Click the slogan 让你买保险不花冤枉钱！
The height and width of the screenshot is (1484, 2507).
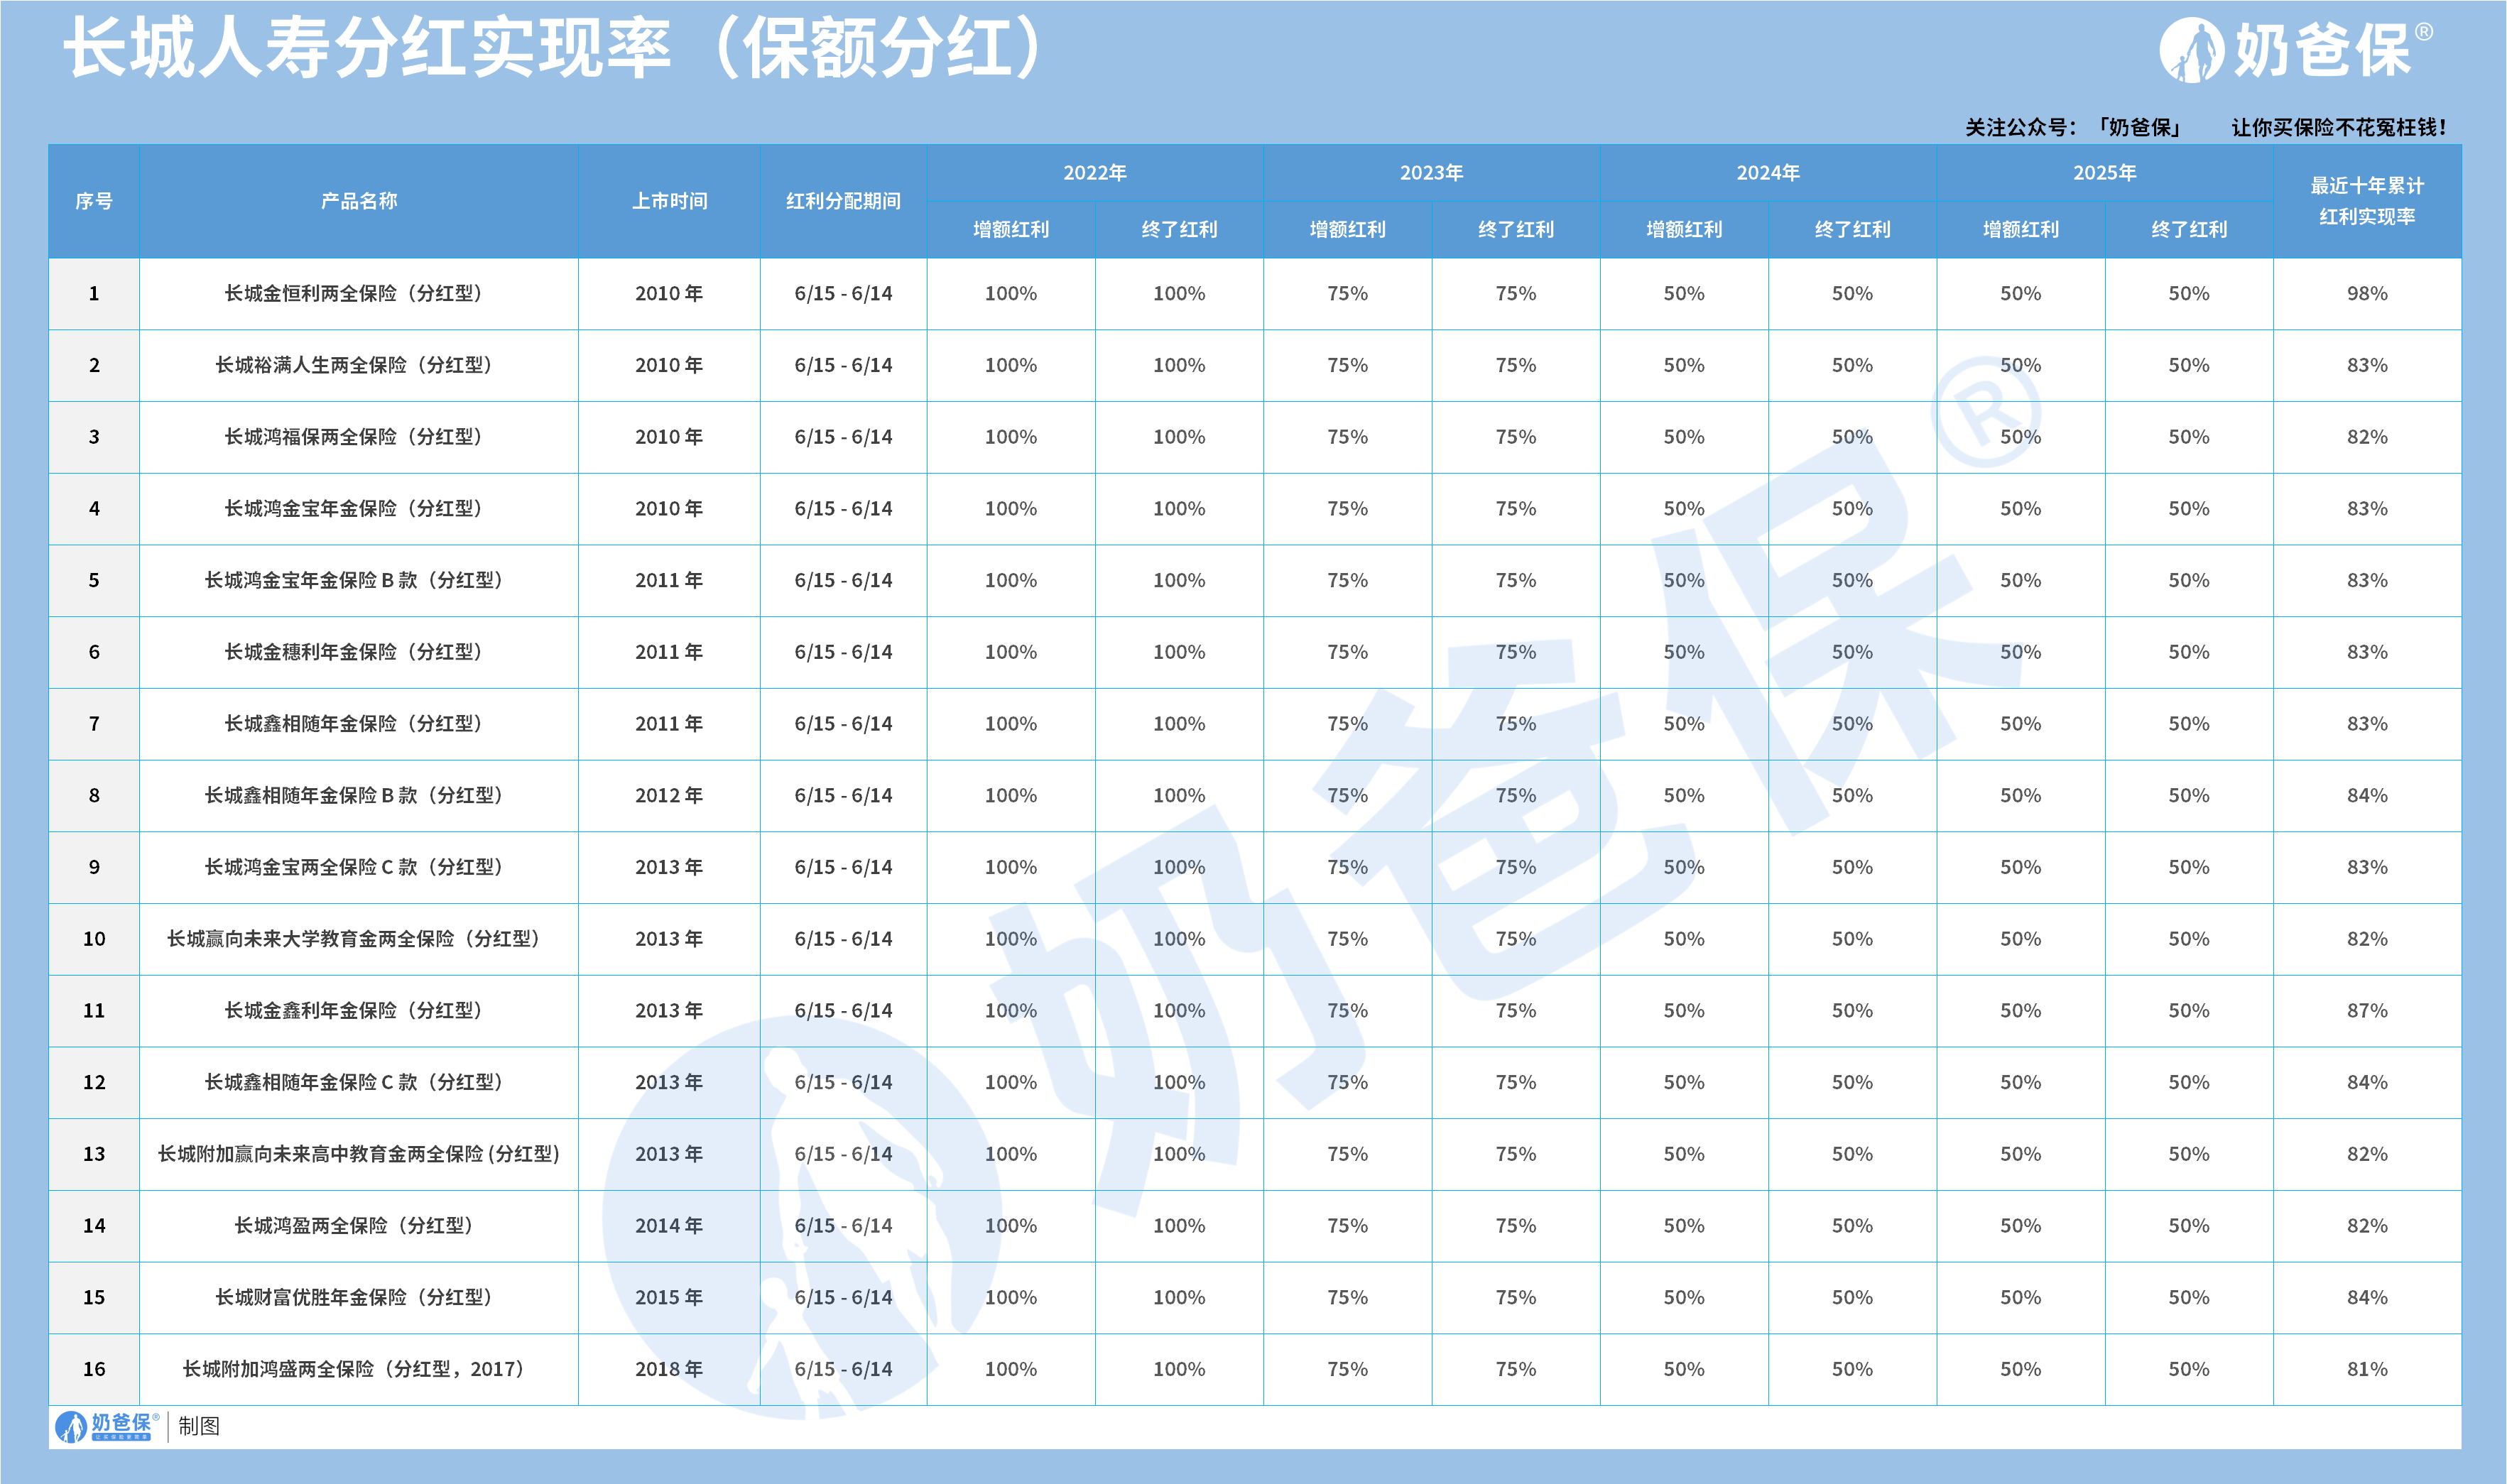tap(2338, 127)
